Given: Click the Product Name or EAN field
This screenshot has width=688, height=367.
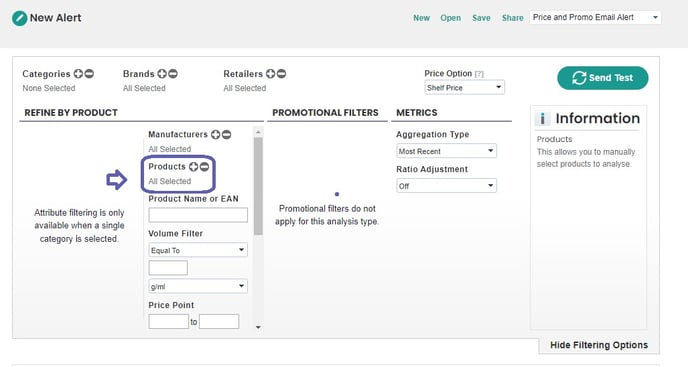Looking at the screenshot, I should pyautogui.click(x=198, y=215).
